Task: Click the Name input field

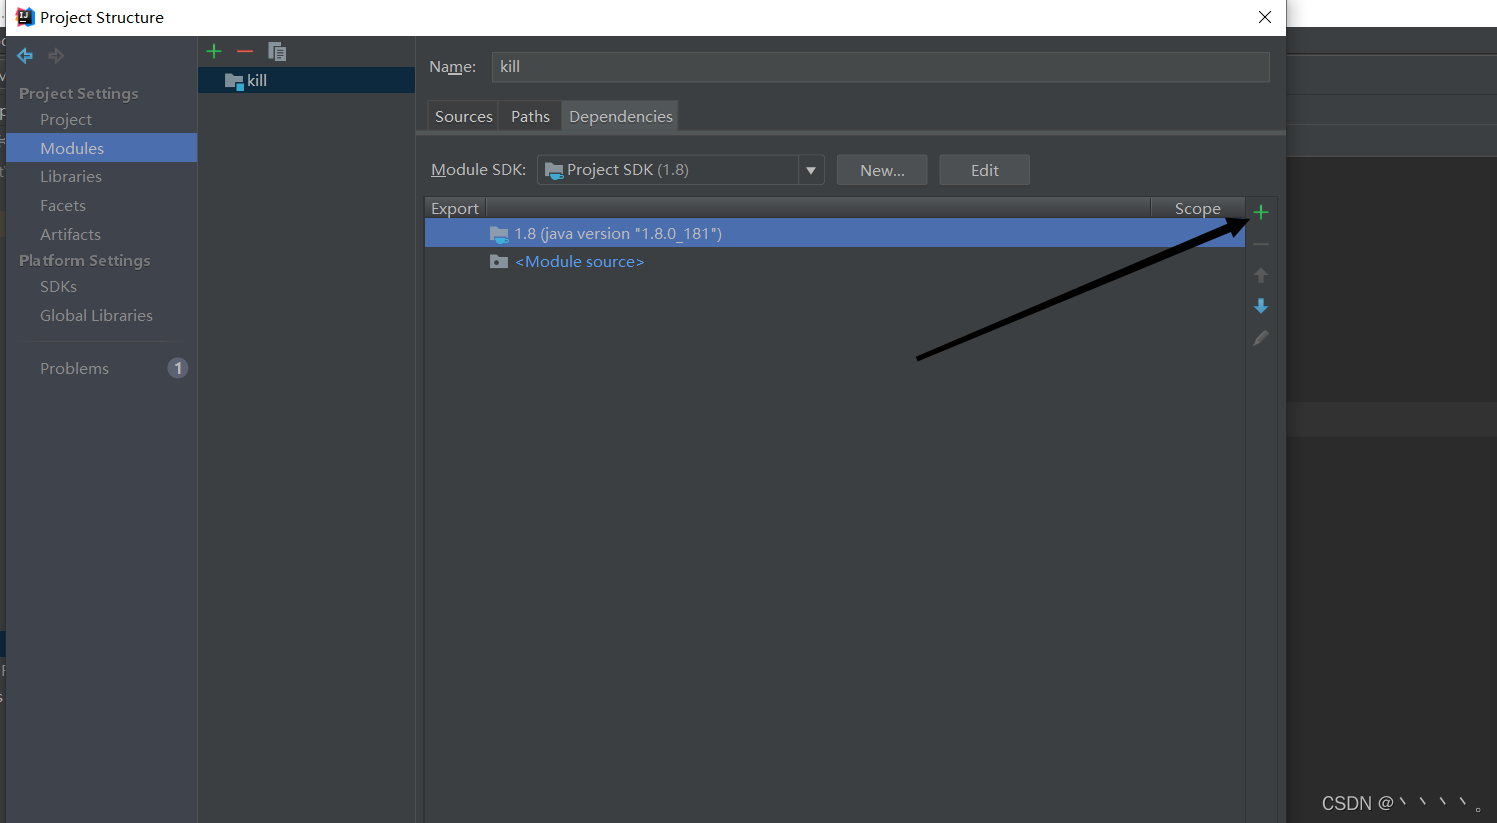Action: pyautogui.click(x=880, y=67)
